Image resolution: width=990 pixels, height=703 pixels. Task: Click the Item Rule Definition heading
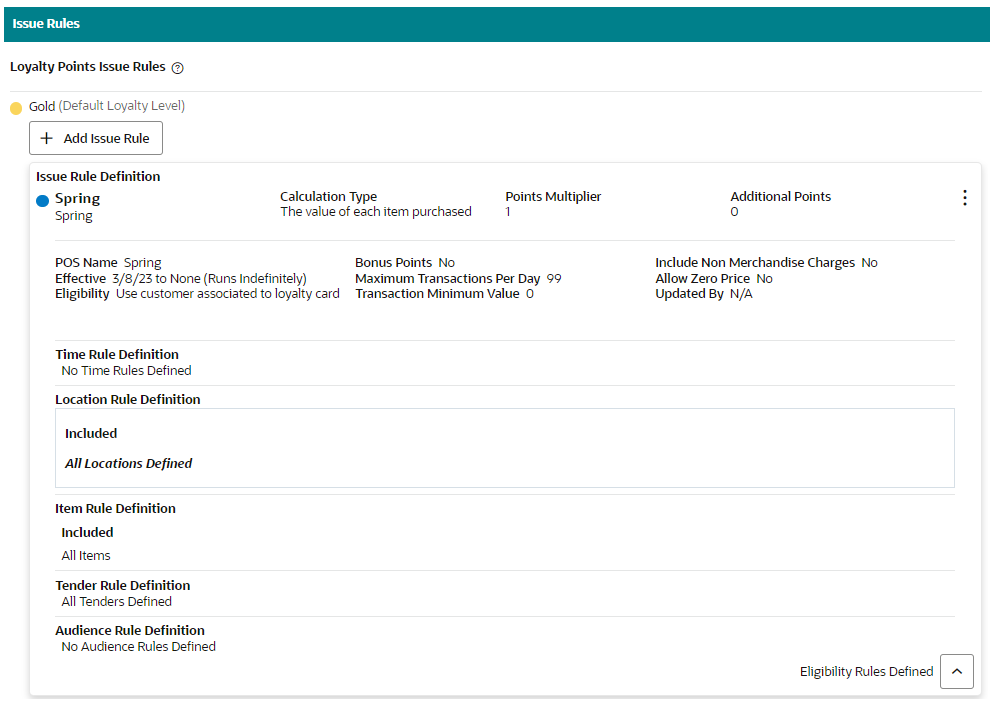point(115,508)
